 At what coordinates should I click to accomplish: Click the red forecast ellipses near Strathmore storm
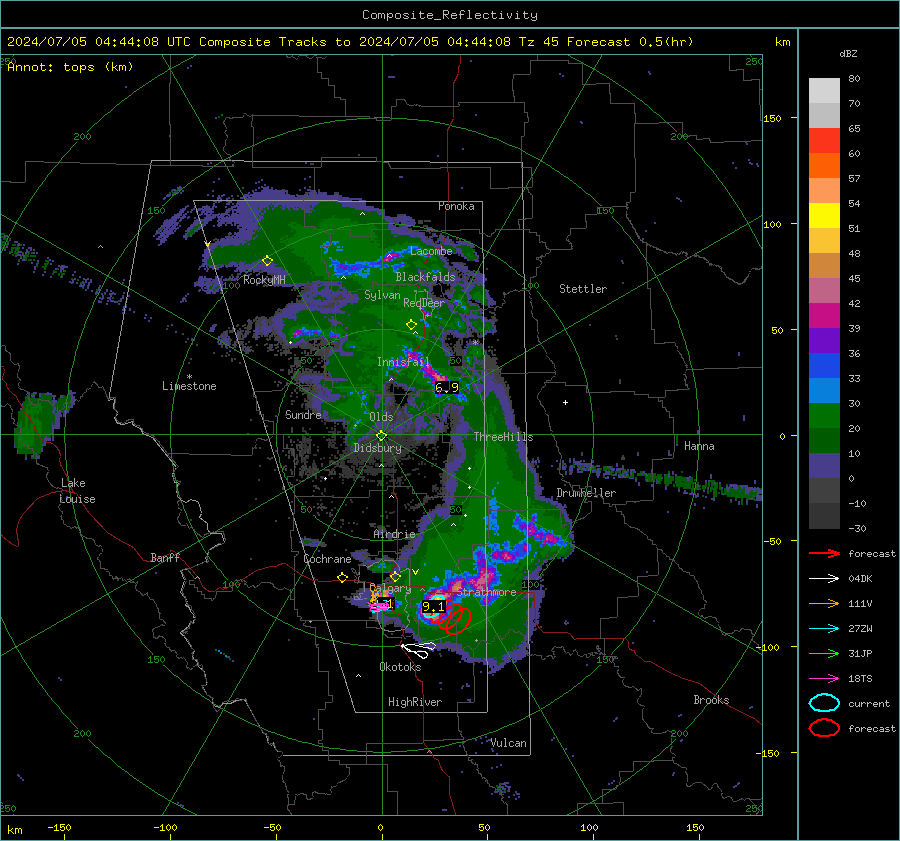coord(453,619)
